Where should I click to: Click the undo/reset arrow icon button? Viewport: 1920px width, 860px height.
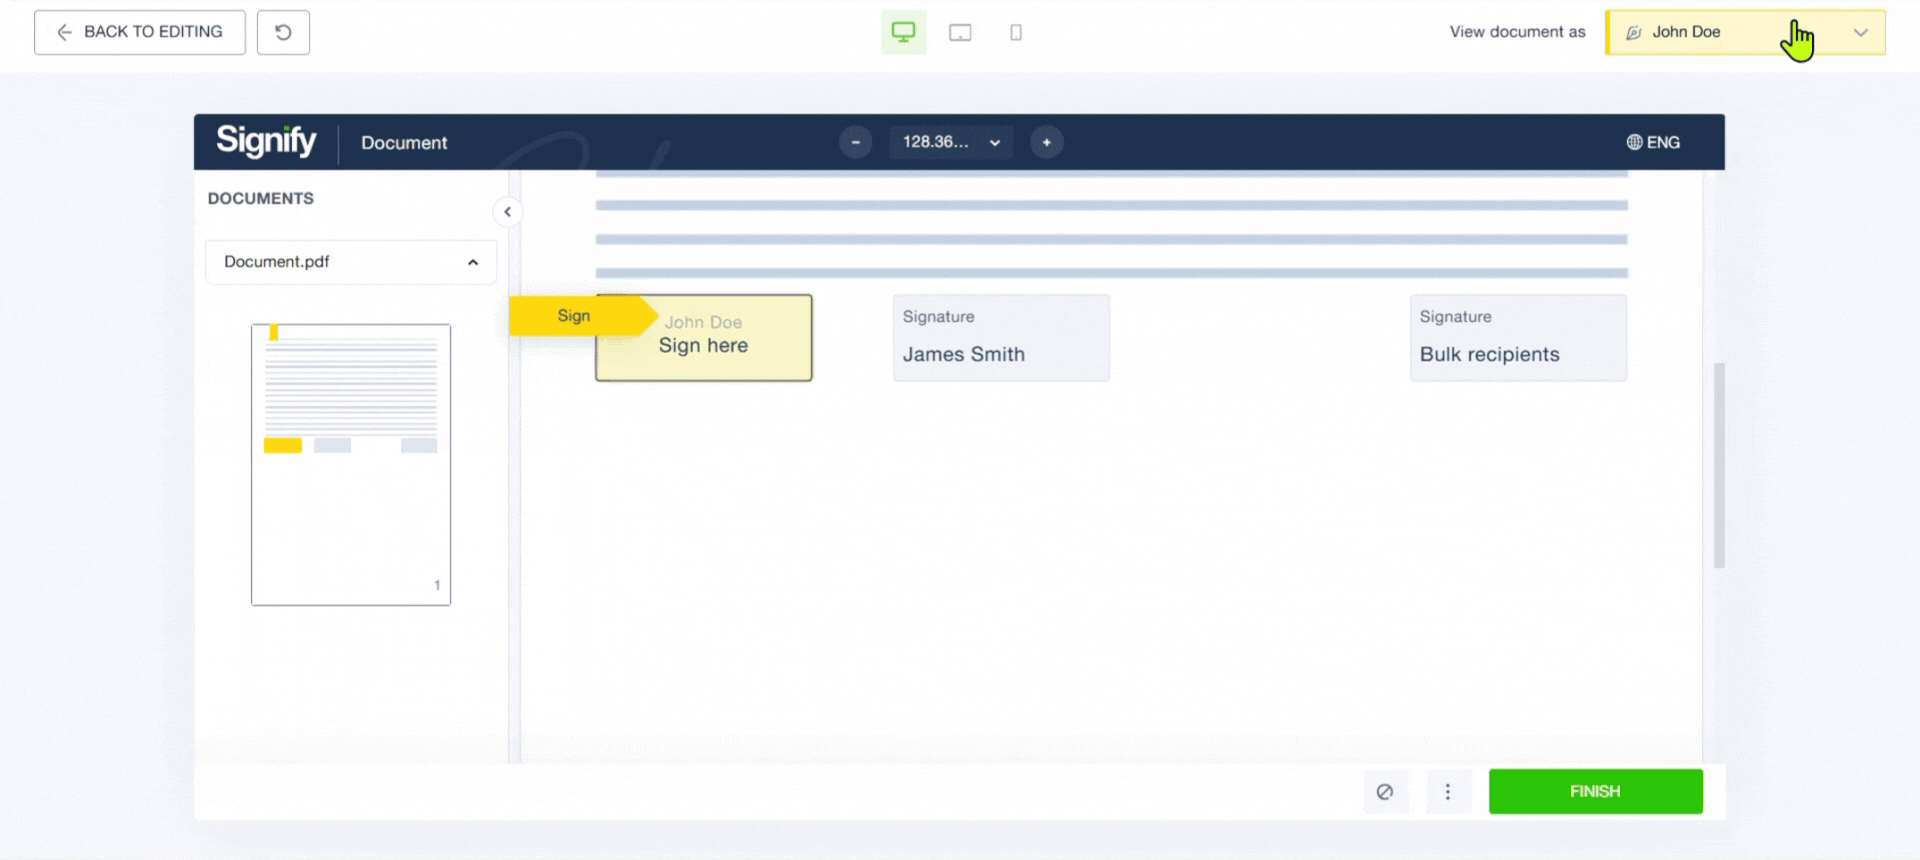283,32
